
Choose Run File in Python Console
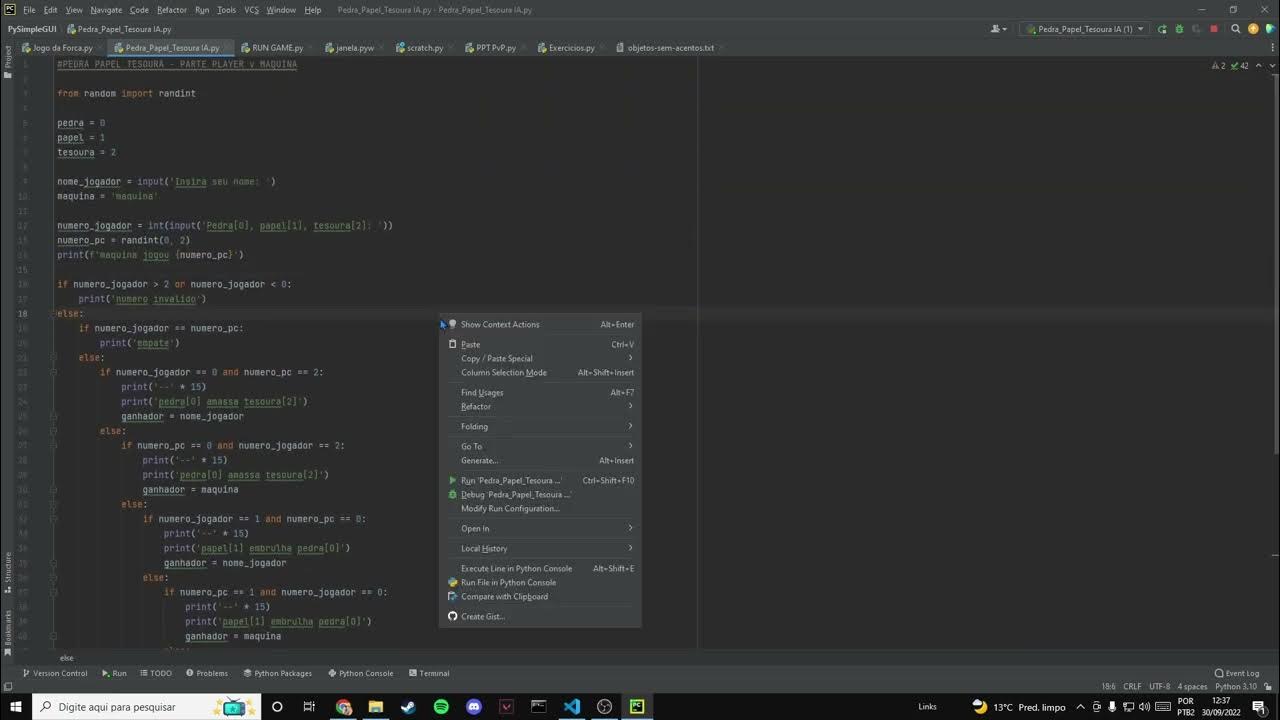540,583
